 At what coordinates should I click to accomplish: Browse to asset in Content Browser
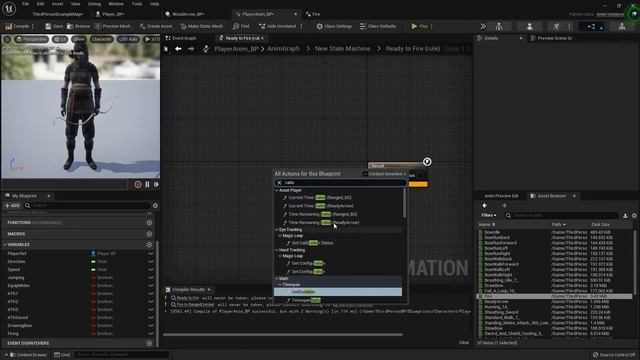[x=78, y=26]
